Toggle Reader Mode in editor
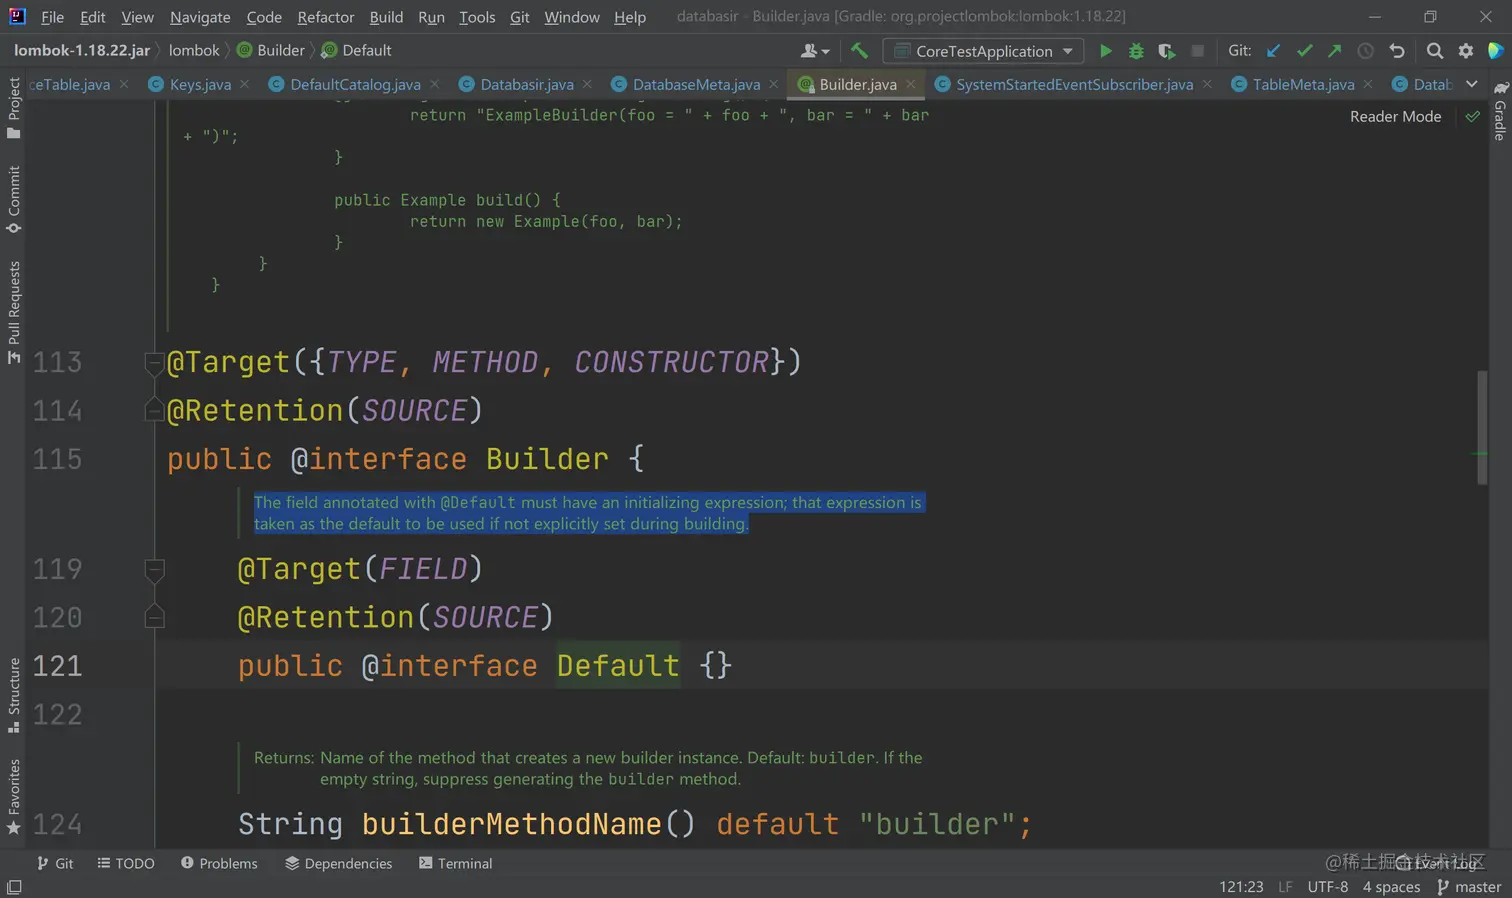1512x898 pixels. [1395, 116]
